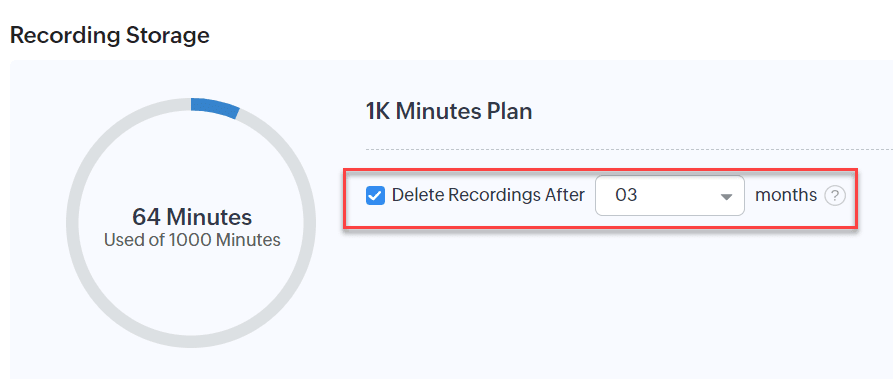893x379 pixels.
Task: Click the left side of the gray ring
Action: click(72, 223)
